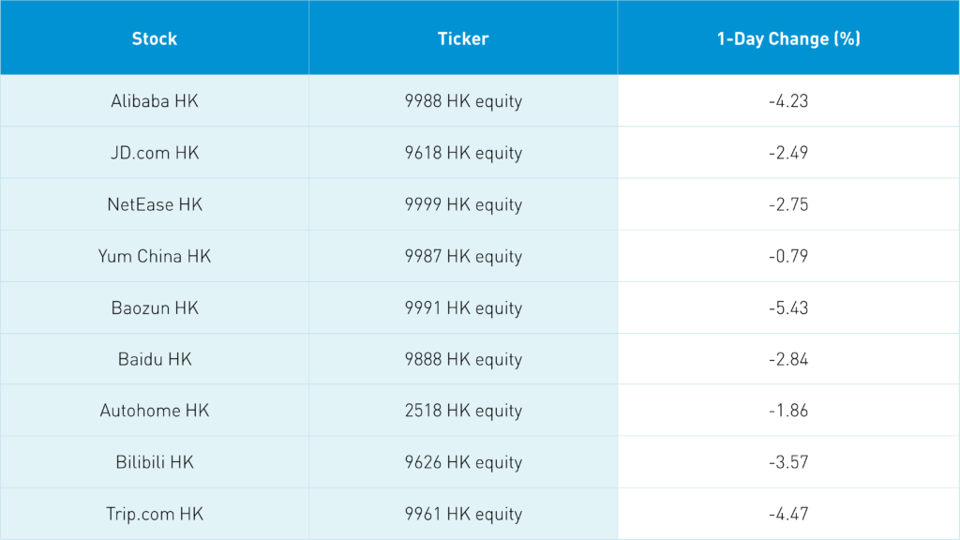
Task: Select the NetEase HK stock cell
Action: pos(154,205)
